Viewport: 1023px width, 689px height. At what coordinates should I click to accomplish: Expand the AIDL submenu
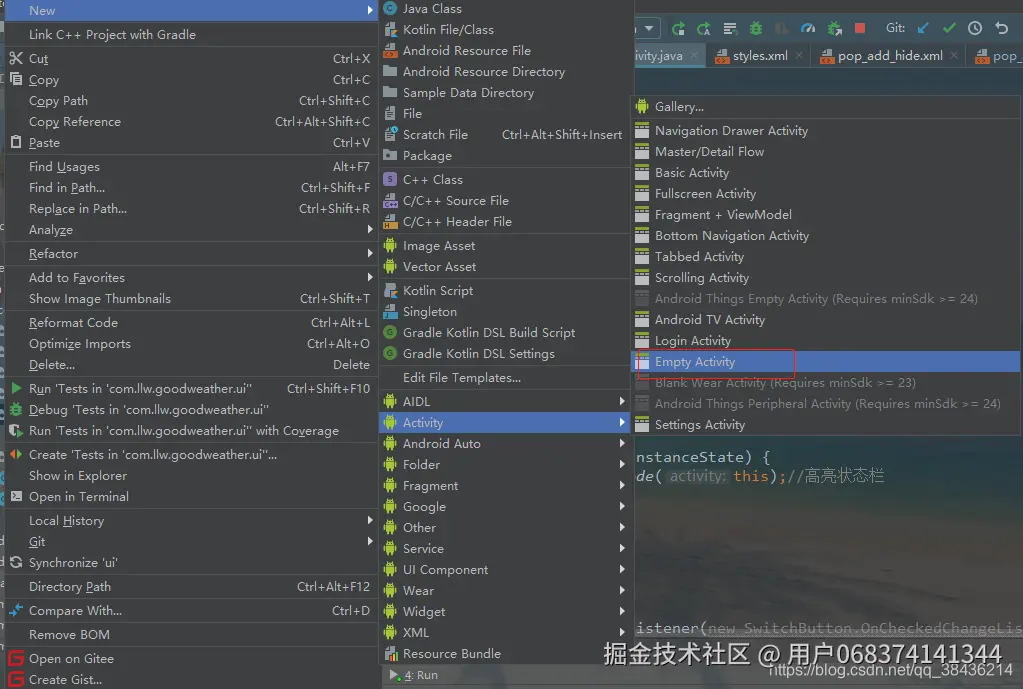pyautogui.click(x=504, y=402)
